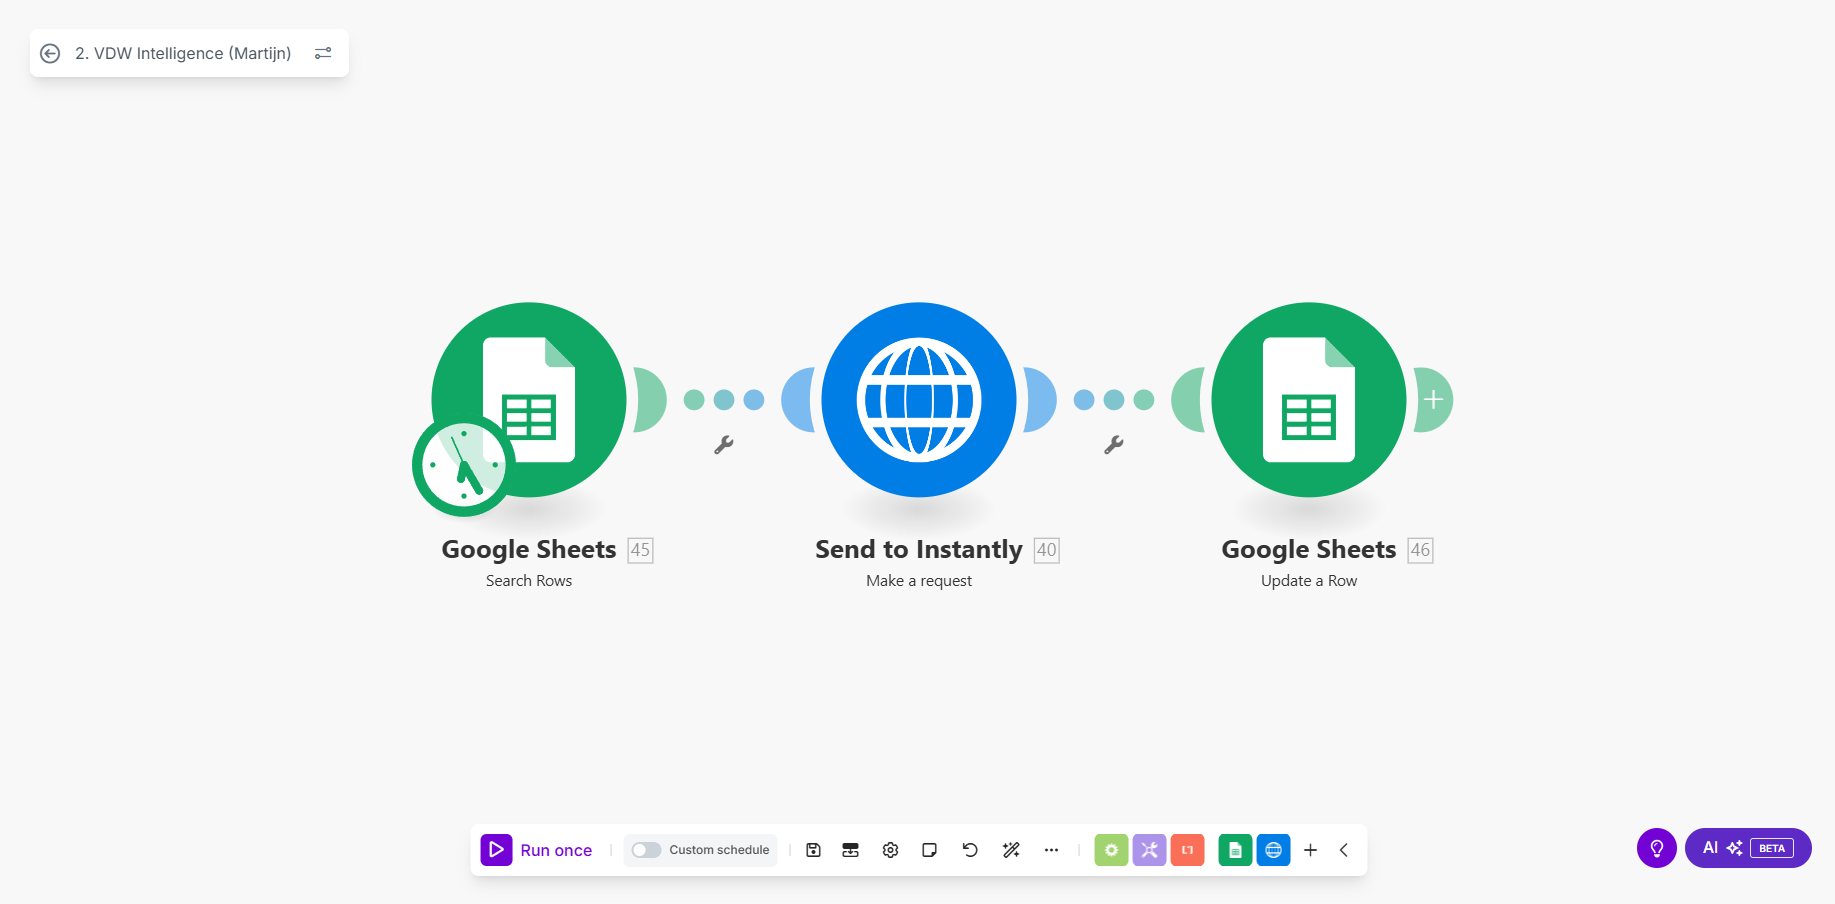Open the notes icon in the toolbar
The width and height of the screenshot is (1835, 904).
point(929,850)
